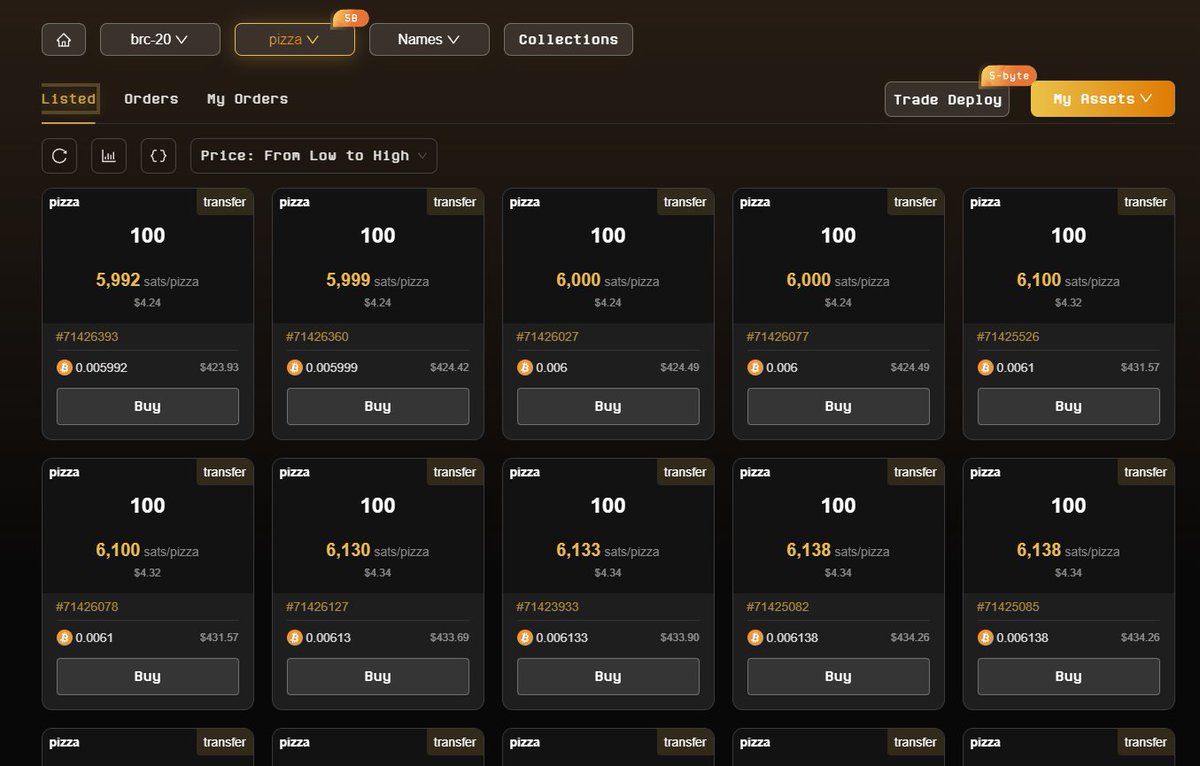Click the $433.69 total value
The image size is (1200, 766).
tap(449, 638)
